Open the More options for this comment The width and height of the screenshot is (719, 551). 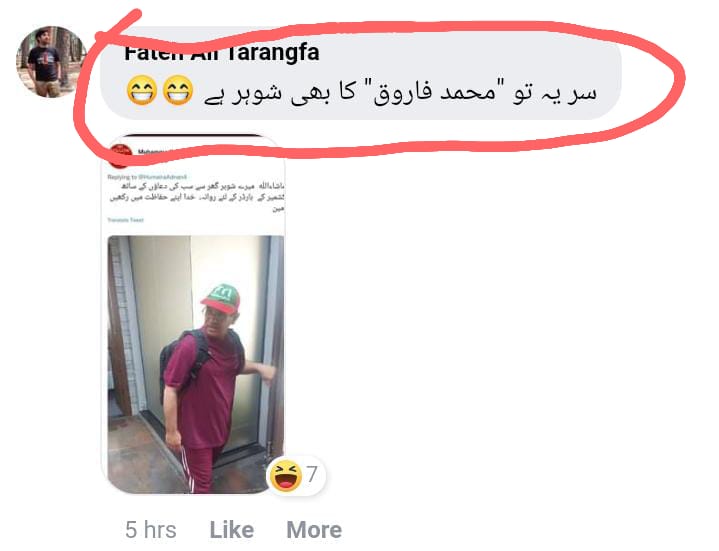314,530
